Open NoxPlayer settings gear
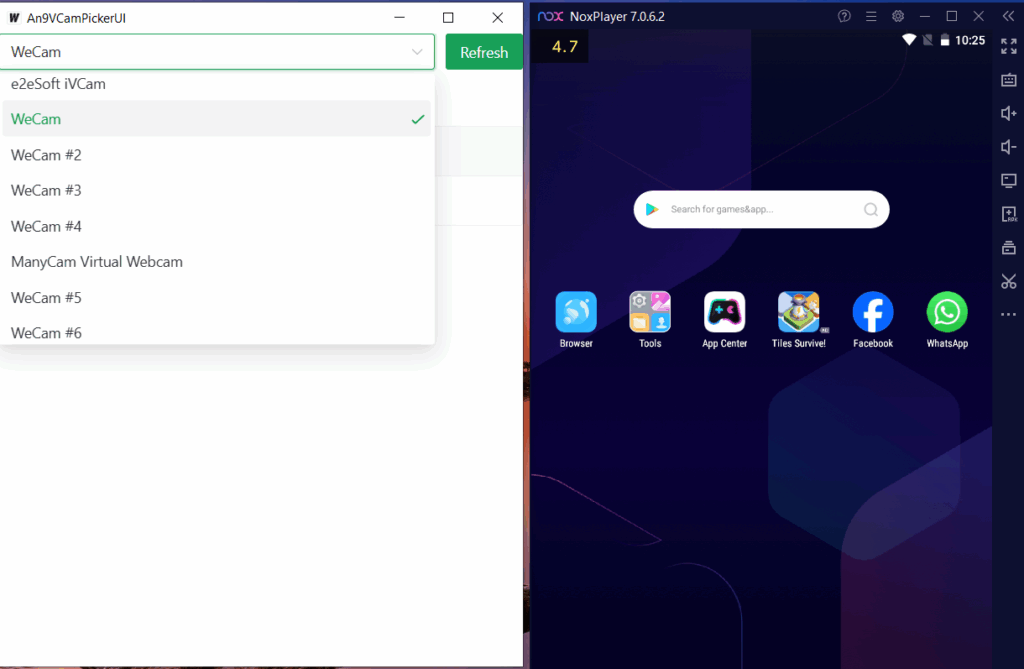The image size is (1024, 669). coord(898,16)
